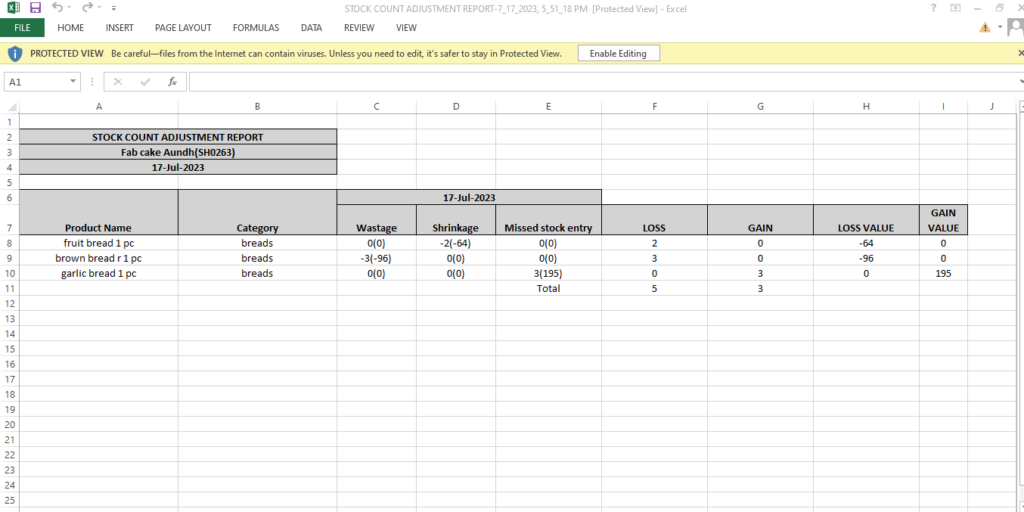Select column F header

(654, 106)
